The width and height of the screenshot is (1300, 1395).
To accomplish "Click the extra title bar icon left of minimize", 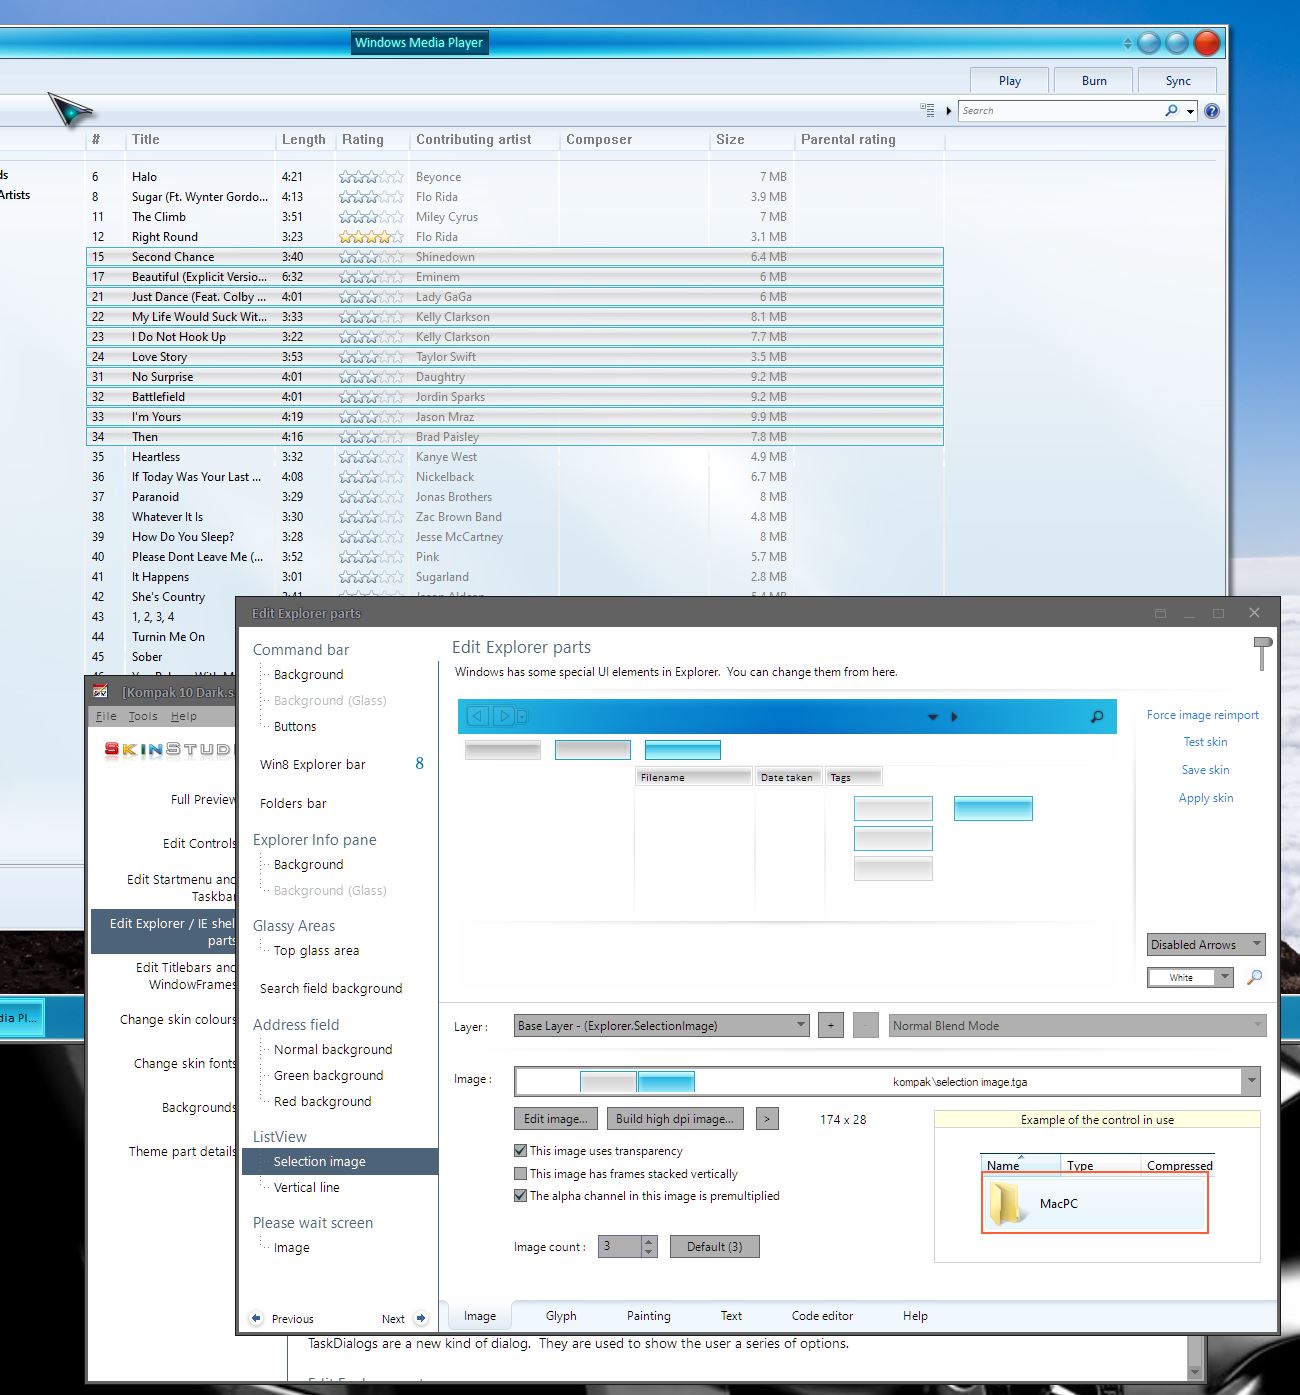I will pos(1161,613).
